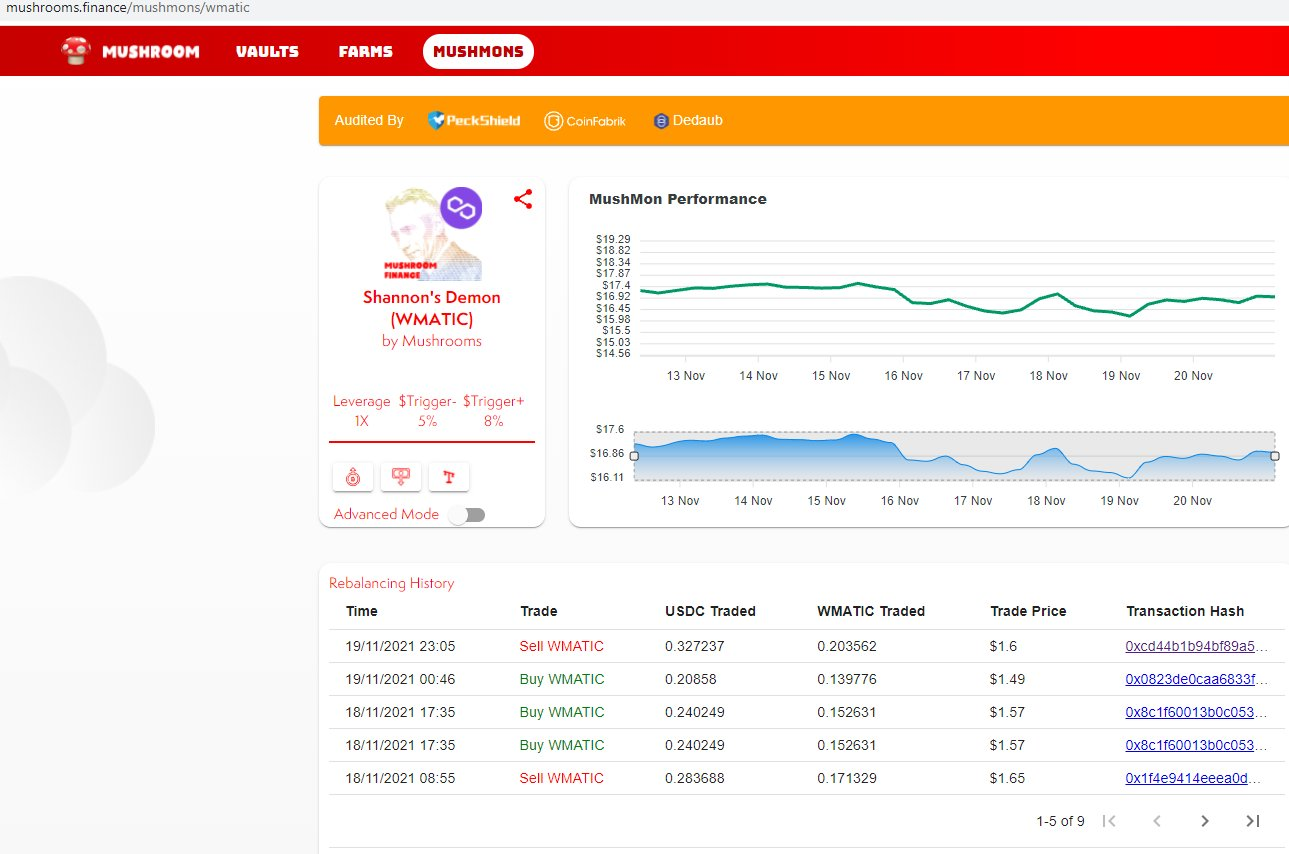Click the USDC Traded column header
The image size is (1289, 854).
(x=710, y=611)
